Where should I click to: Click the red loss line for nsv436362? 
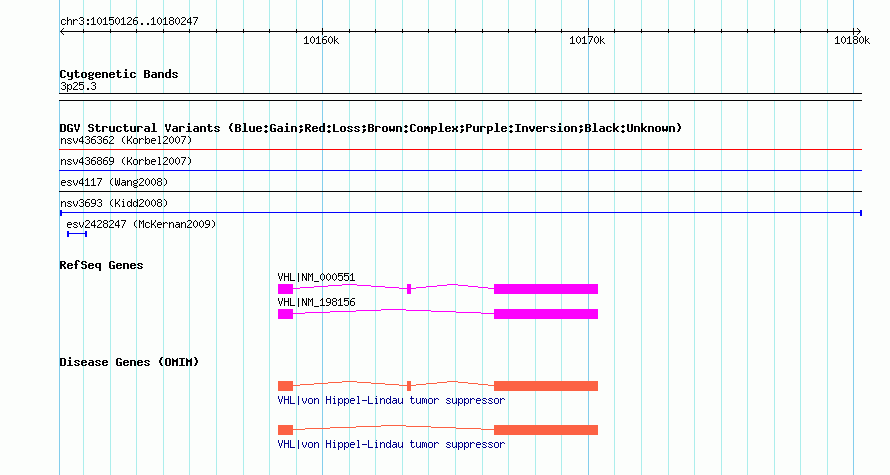tap(460, 150)
